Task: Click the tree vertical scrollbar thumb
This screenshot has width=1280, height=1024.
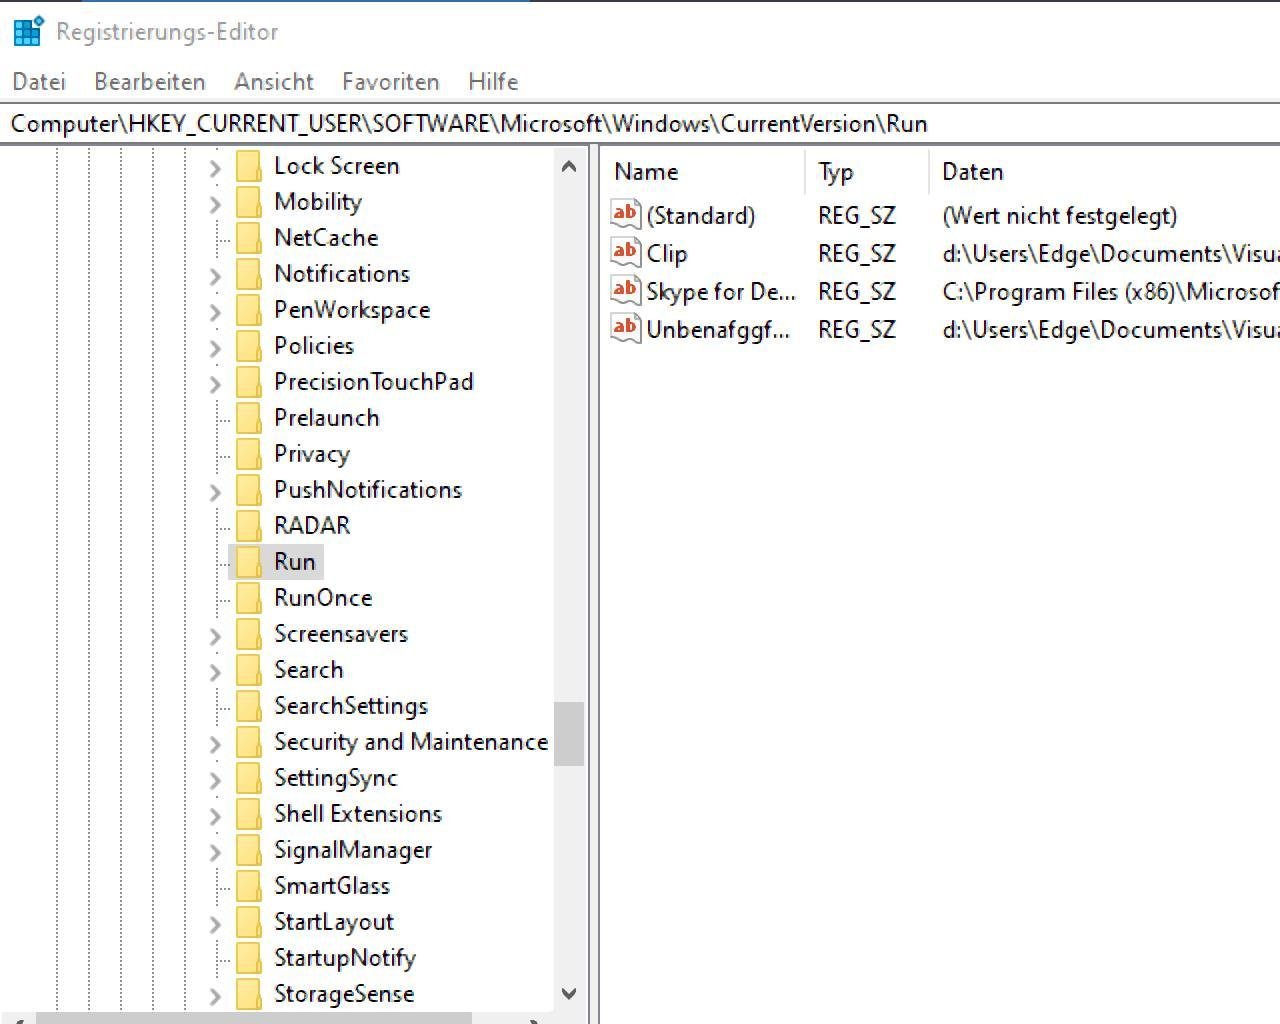Action: (569, 733)
